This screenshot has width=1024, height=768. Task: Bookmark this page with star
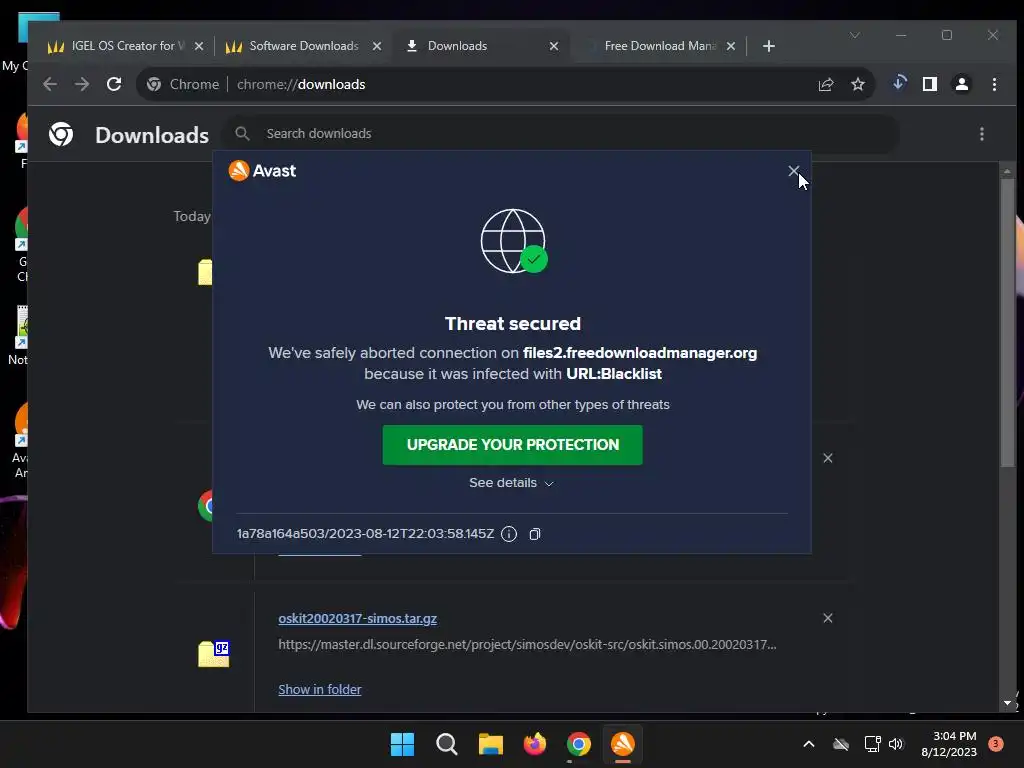pos(858,84)
